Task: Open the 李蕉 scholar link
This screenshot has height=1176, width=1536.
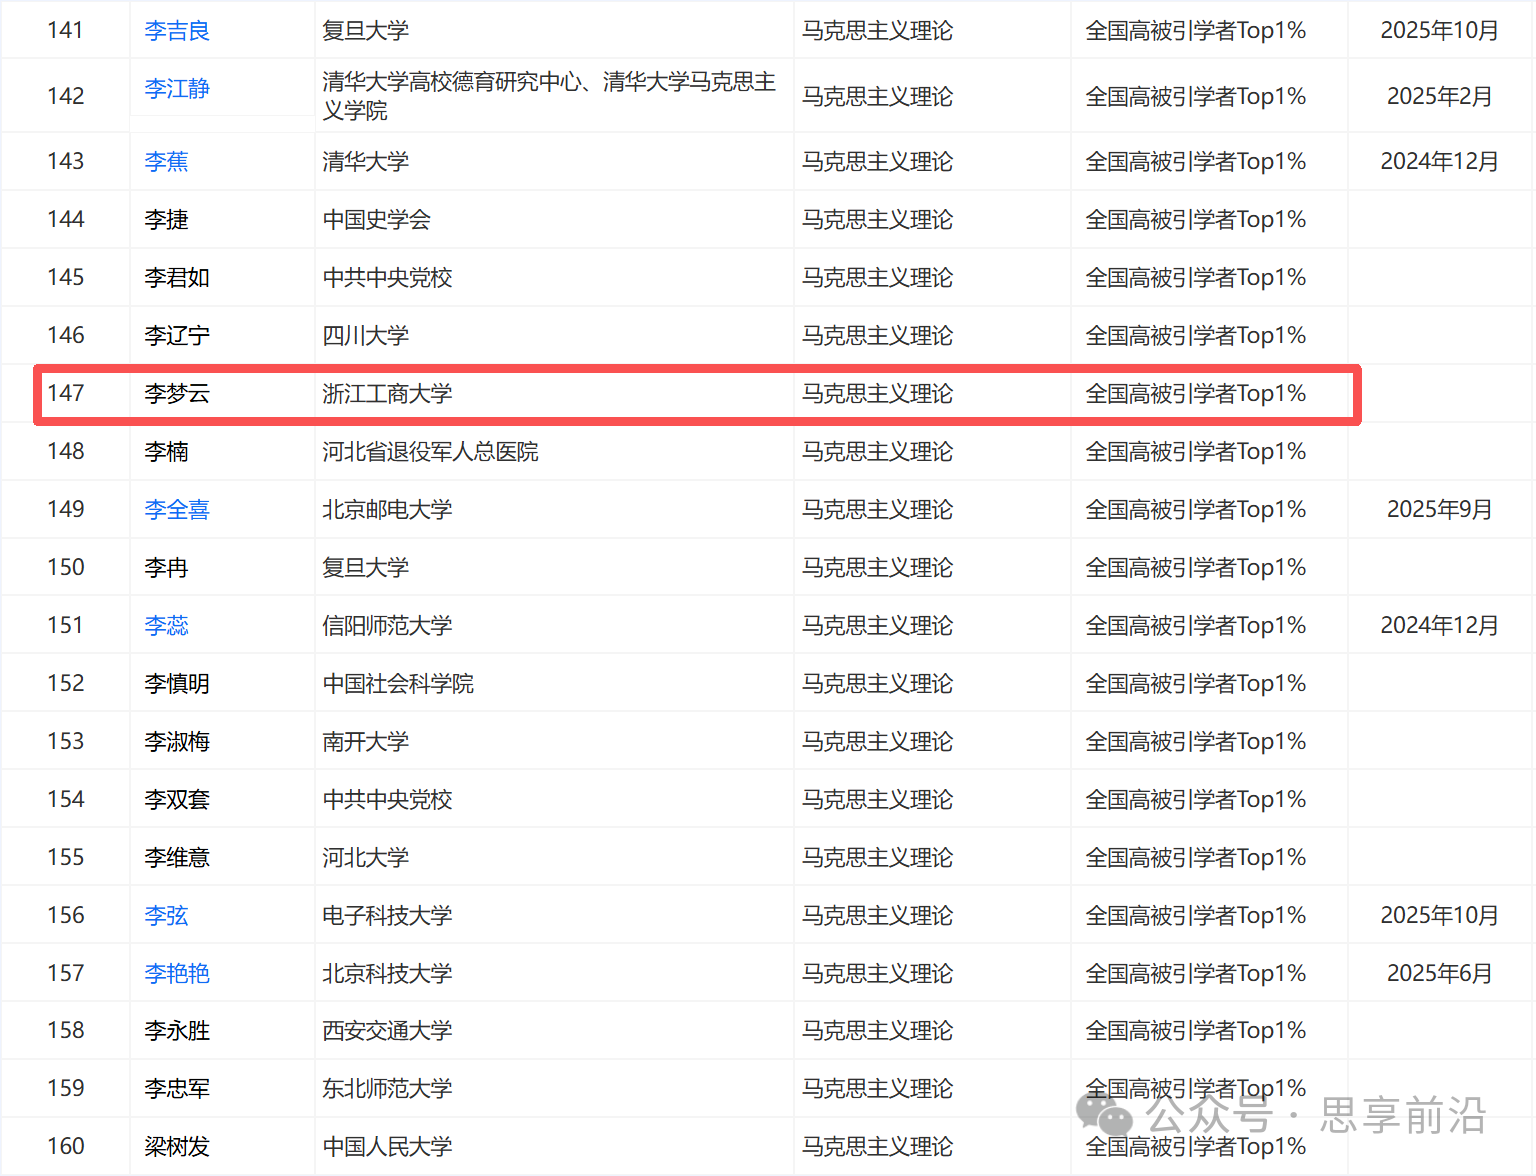Action: coord(166,162)
